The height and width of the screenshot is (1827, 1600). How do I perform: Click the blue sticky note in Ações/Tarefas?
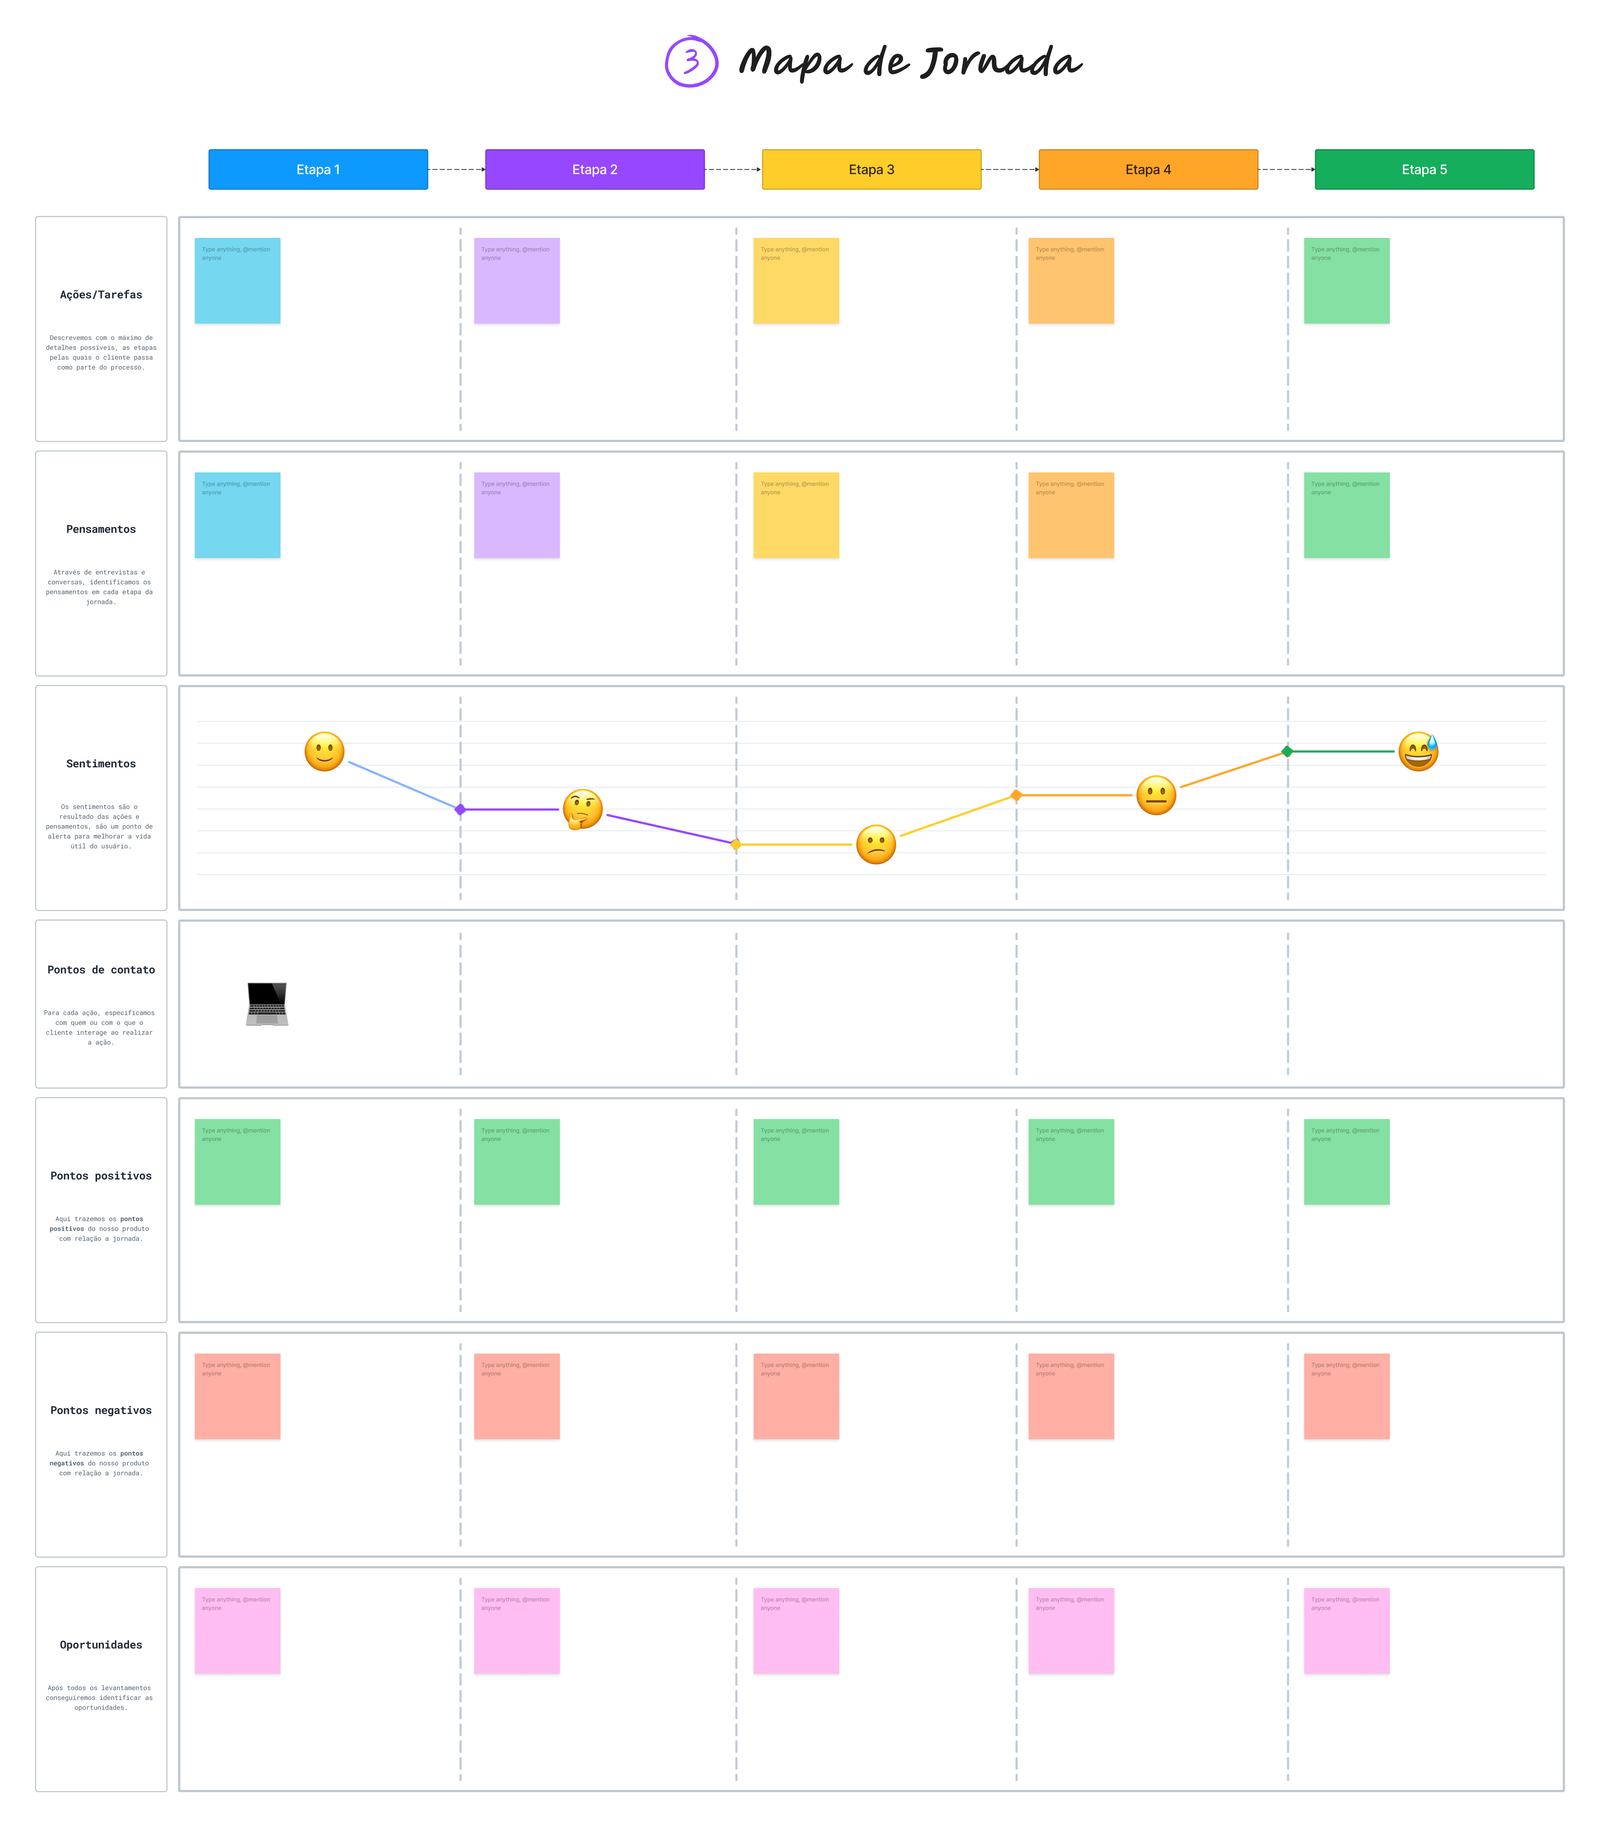237,281
